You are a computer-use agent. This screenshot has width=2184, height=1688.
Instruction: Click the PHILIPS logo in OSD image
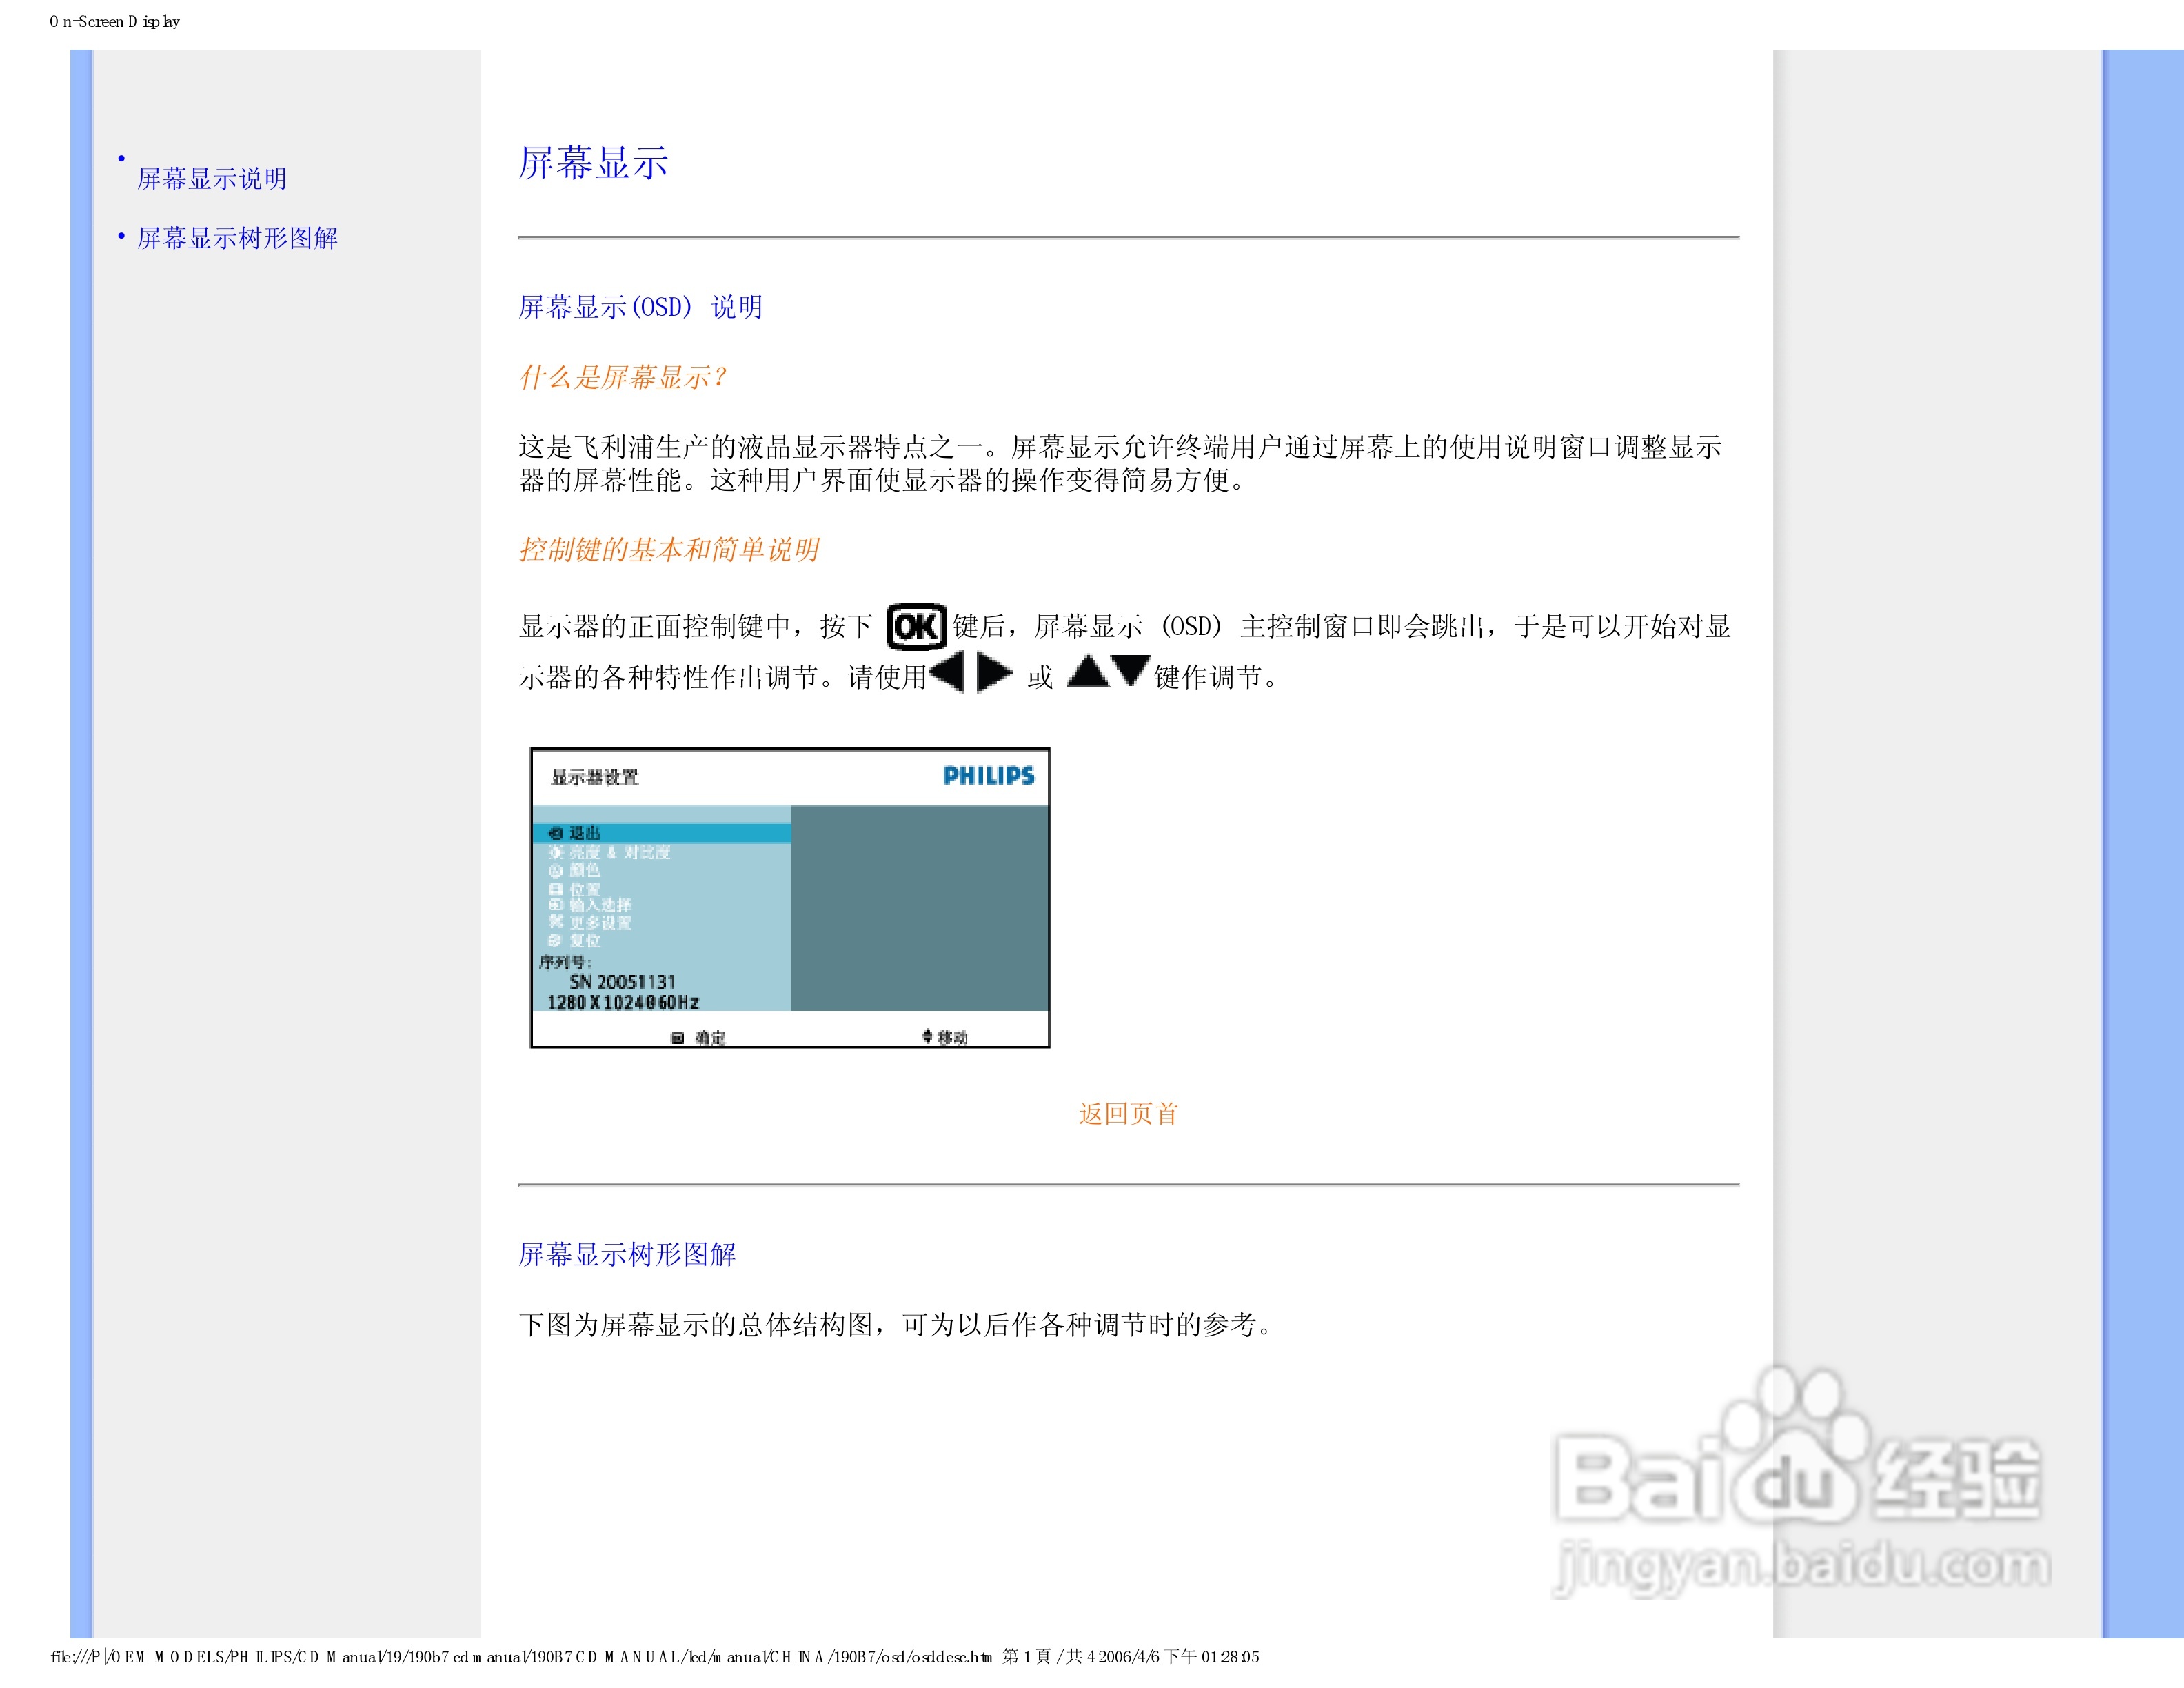click(988, 776)
